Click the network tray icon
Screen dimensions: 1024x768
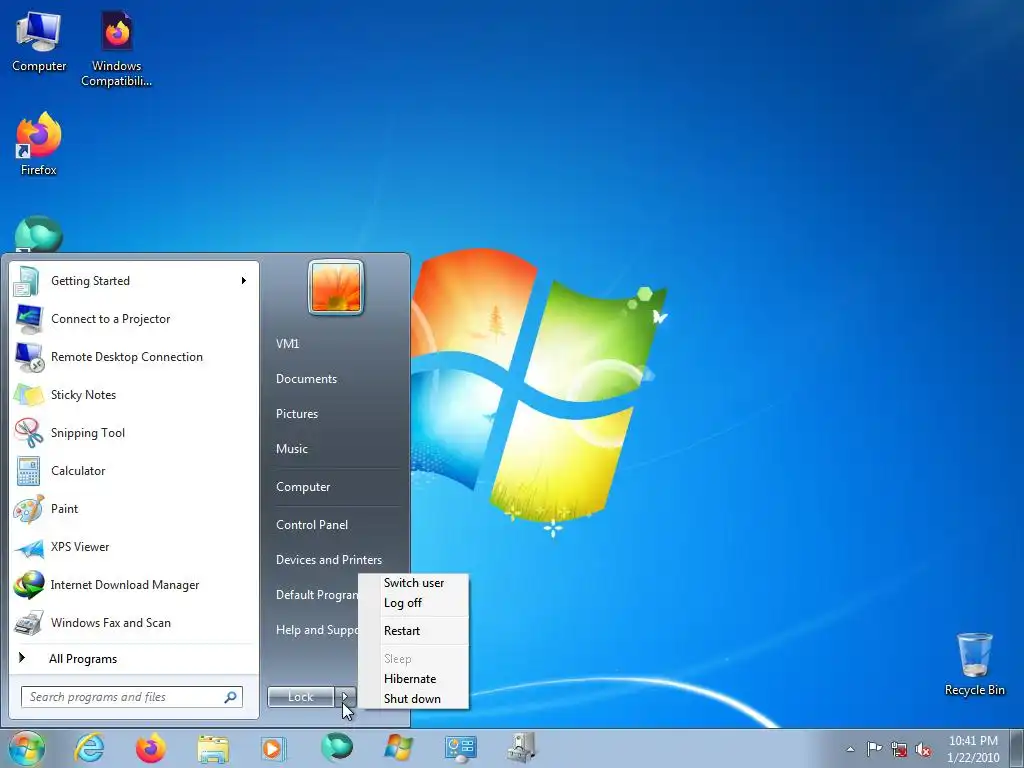(899, 749)
